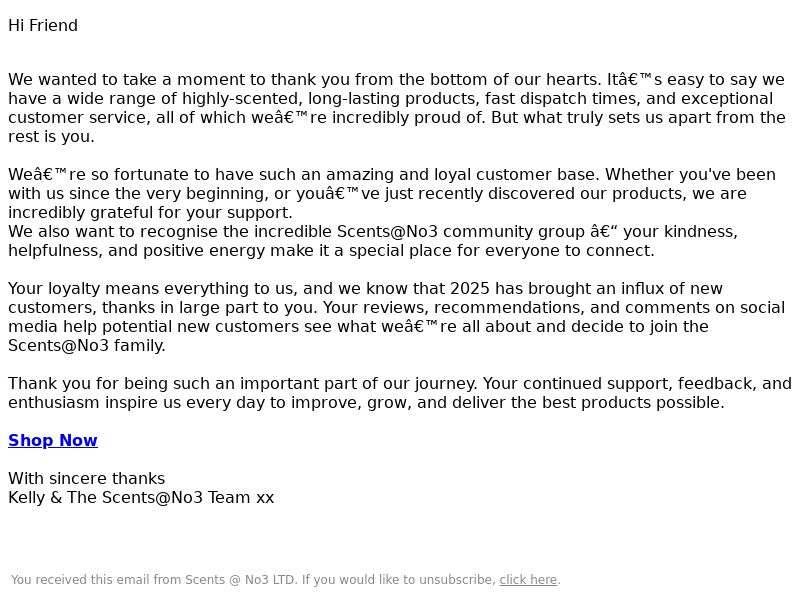Click the line starting 'helpfulness, and positive energy'
The height and width of the screenshot is (600, 800).
331,251
